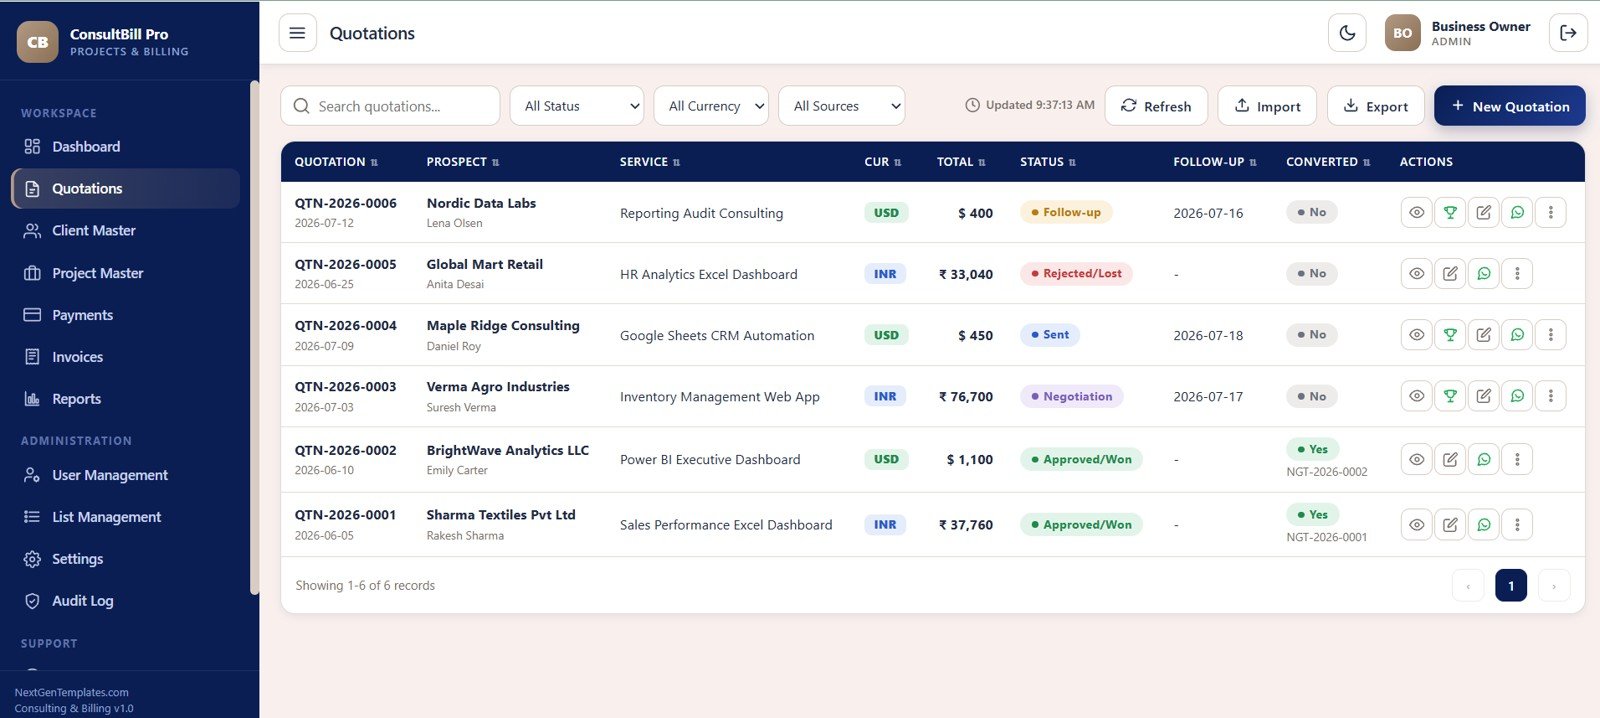
Task: Edit the Sharma Textiles Pvt Ltd quotation
Action: [x=1450, y=524]
